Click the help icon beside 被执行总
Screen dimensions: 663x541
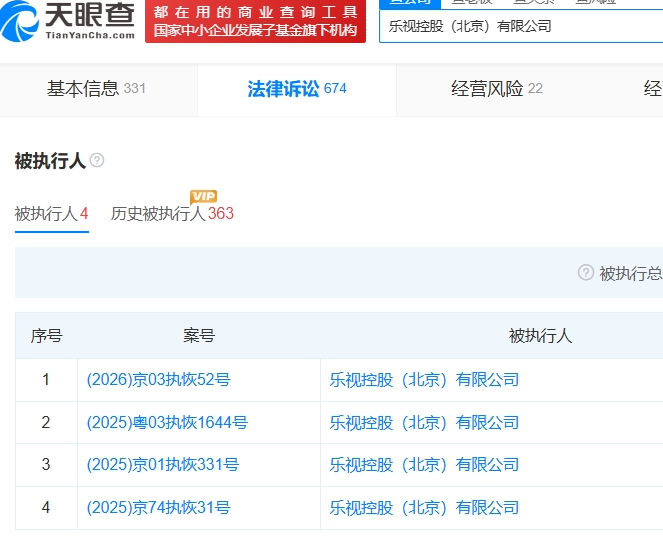[x=586, y=272]
